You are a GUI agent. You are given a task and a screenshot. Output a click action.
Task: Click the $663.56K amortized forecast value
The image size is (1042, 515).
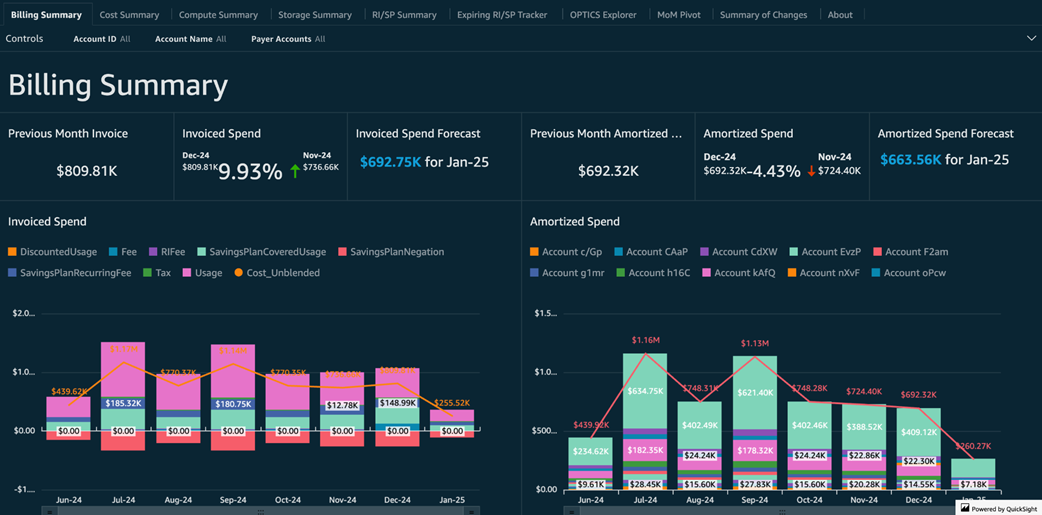910,160
